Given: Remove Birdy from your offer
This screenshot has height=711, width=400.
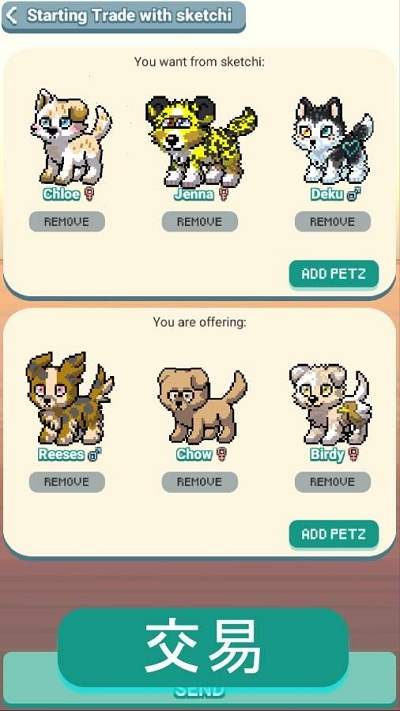Looking at the screenshot, I should (x=333, y=482).
